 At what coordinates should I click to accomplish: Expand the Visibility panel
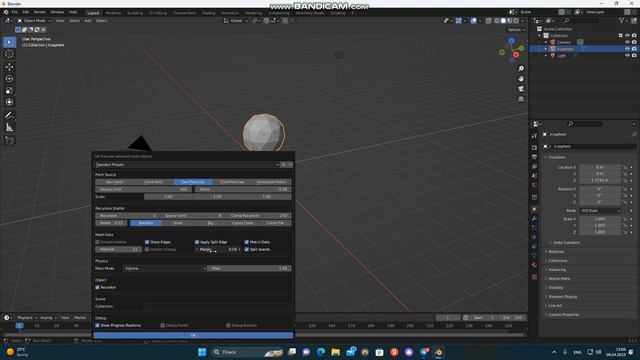[555, 288]
